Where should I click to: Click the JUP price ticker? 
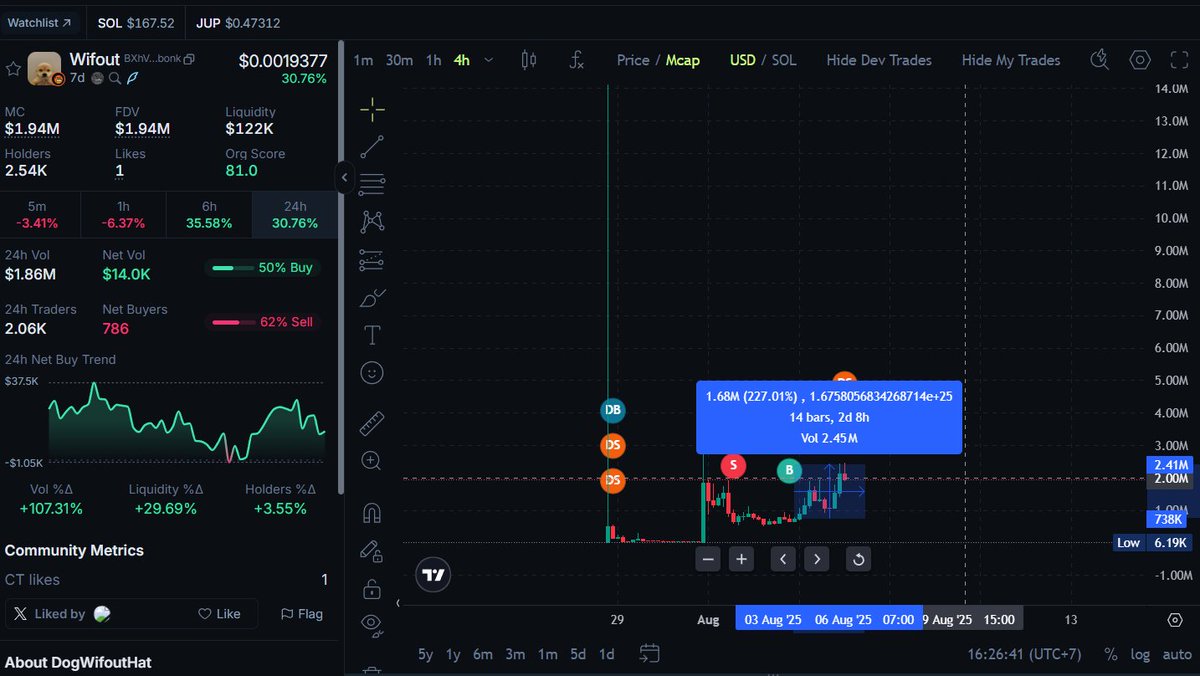[238, 22]
